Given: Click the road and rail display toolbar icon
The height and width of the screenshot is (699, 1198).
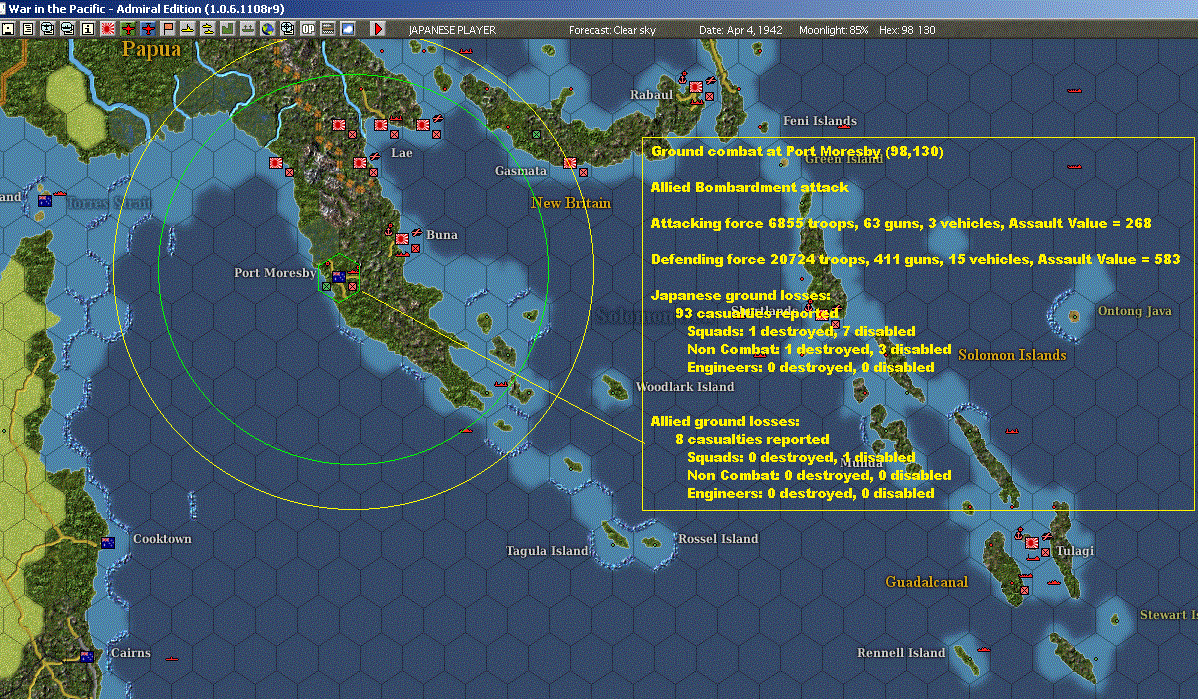Looking at the screenshot, I should (x=328, y=29).
